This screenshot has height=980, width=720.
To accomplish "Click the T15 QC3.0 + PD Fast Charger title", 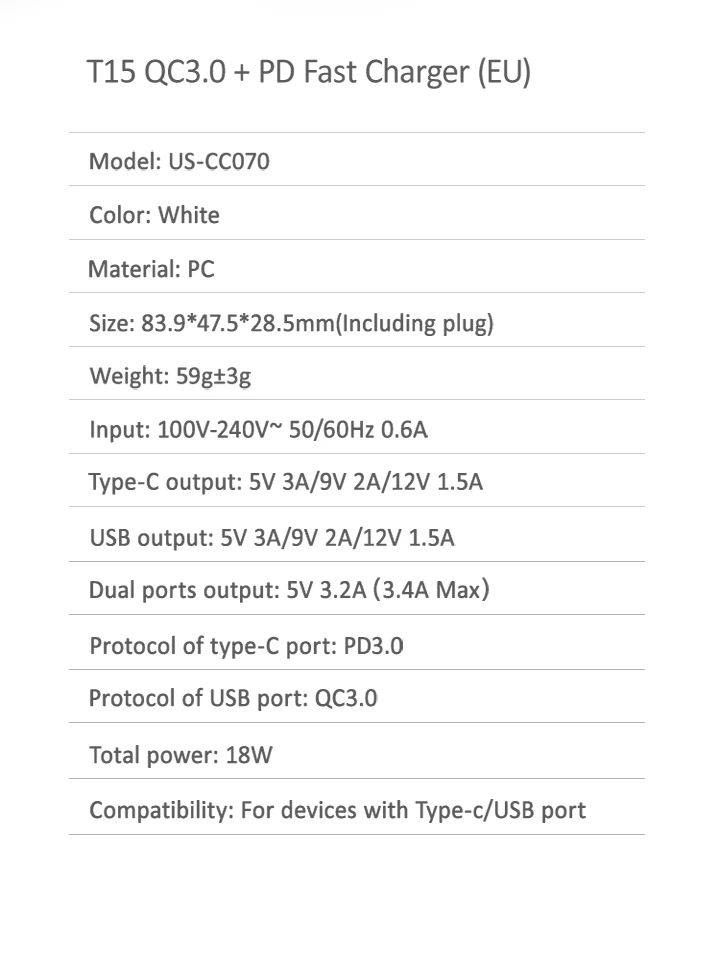I will point(309,72).
